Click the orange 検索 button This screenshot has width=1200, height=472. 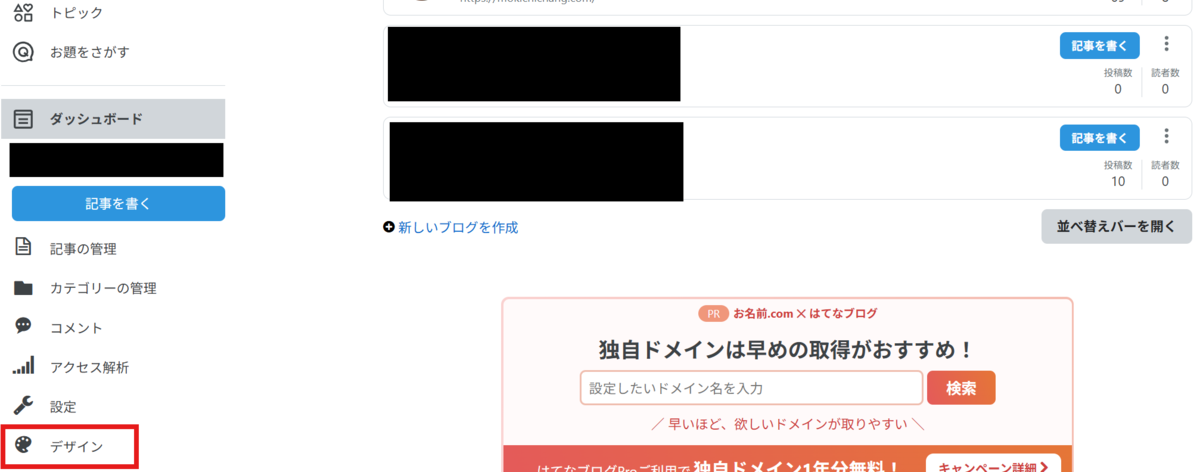pos(961,388)
